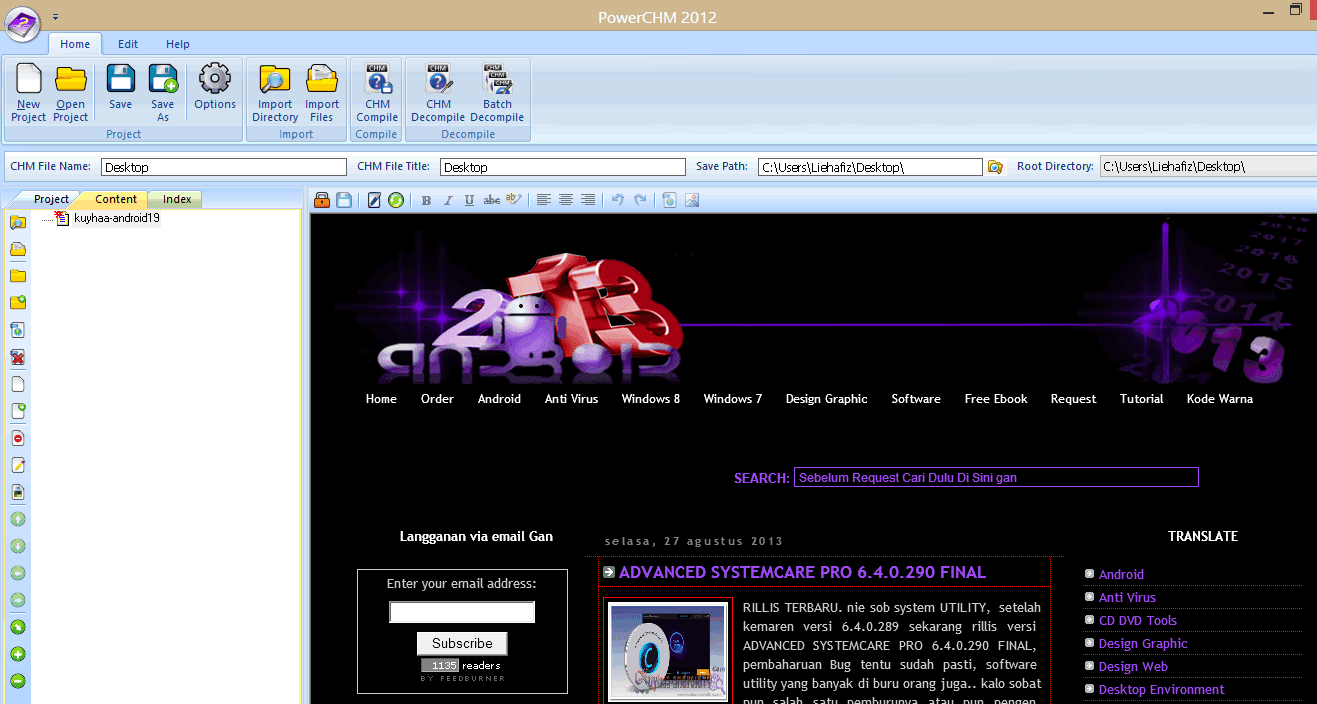This screenshot has height=704, width=1317.
Task: Click the insert image icon
Action: pos(692,200)
